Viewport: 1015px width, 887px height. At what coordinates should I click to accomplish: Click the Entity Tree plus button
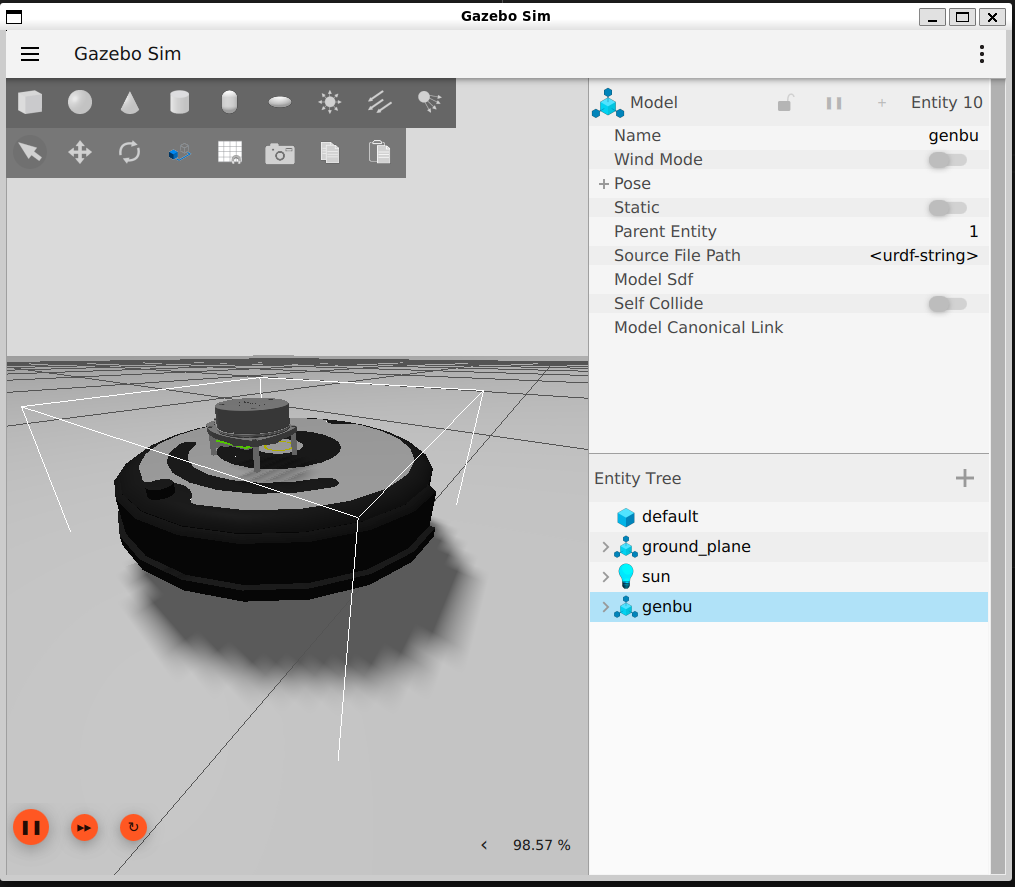(964, 478)
